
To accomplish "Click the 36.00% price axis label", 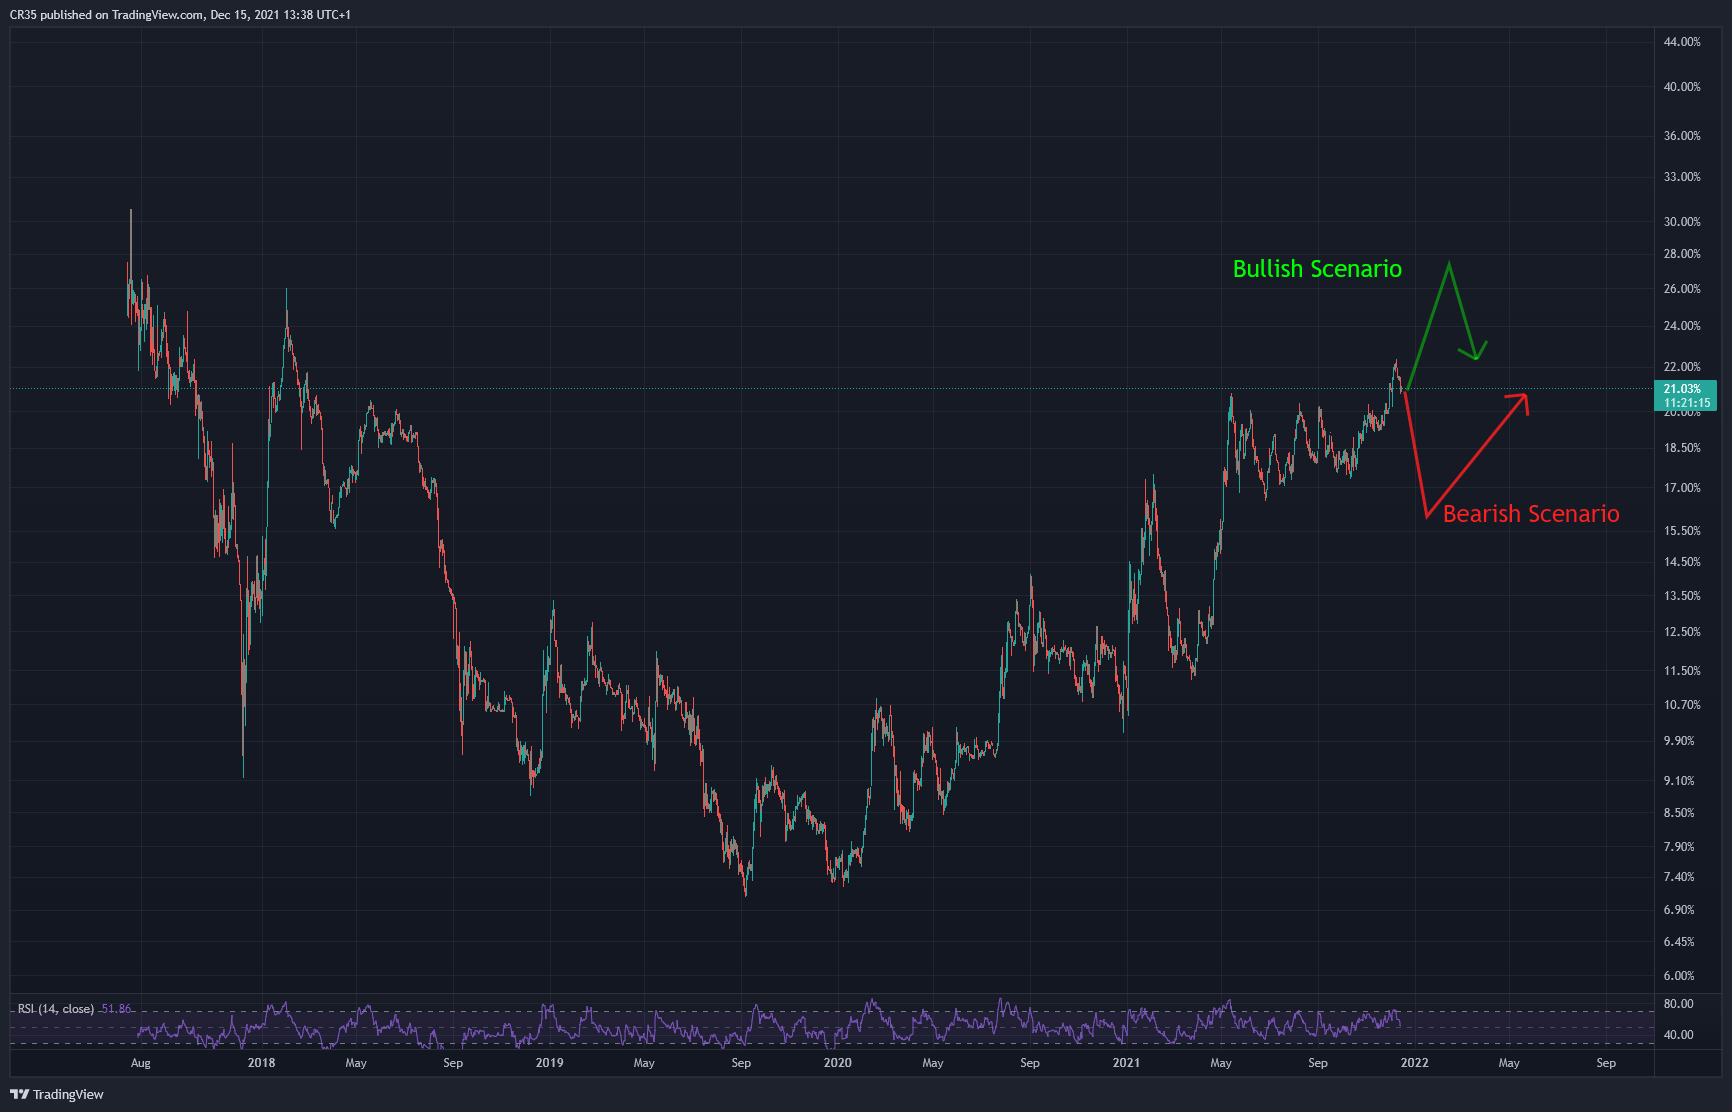I will pos(1682,136).
